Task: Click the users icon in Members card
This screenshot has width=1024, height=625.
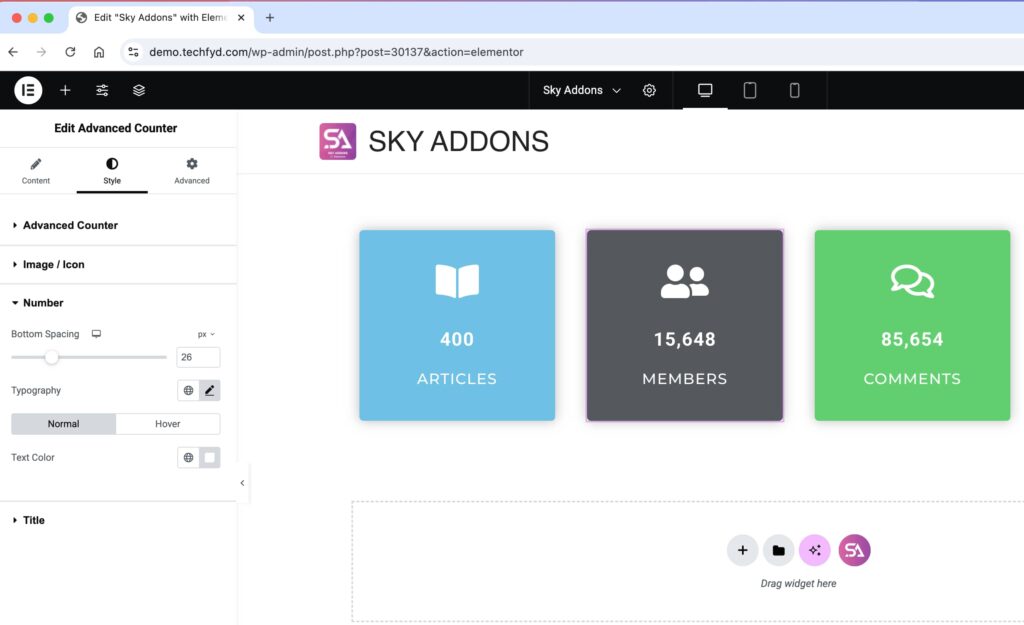Action: click(x=684, y=281)
